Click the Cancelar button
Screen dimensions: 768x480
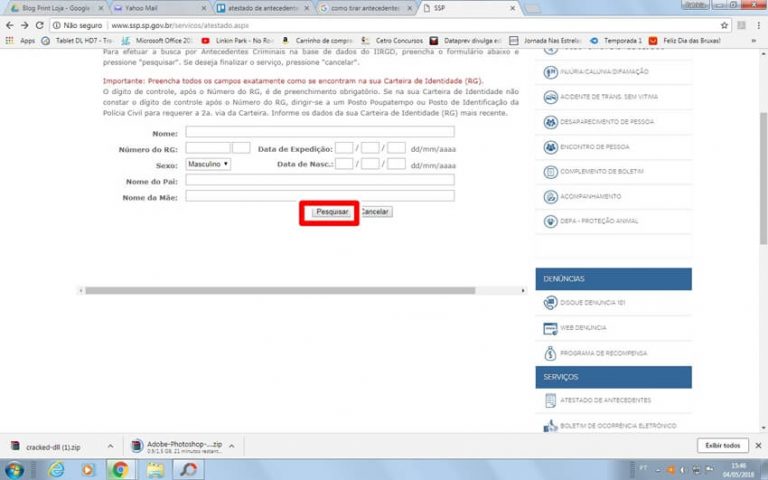pos(375,212)
